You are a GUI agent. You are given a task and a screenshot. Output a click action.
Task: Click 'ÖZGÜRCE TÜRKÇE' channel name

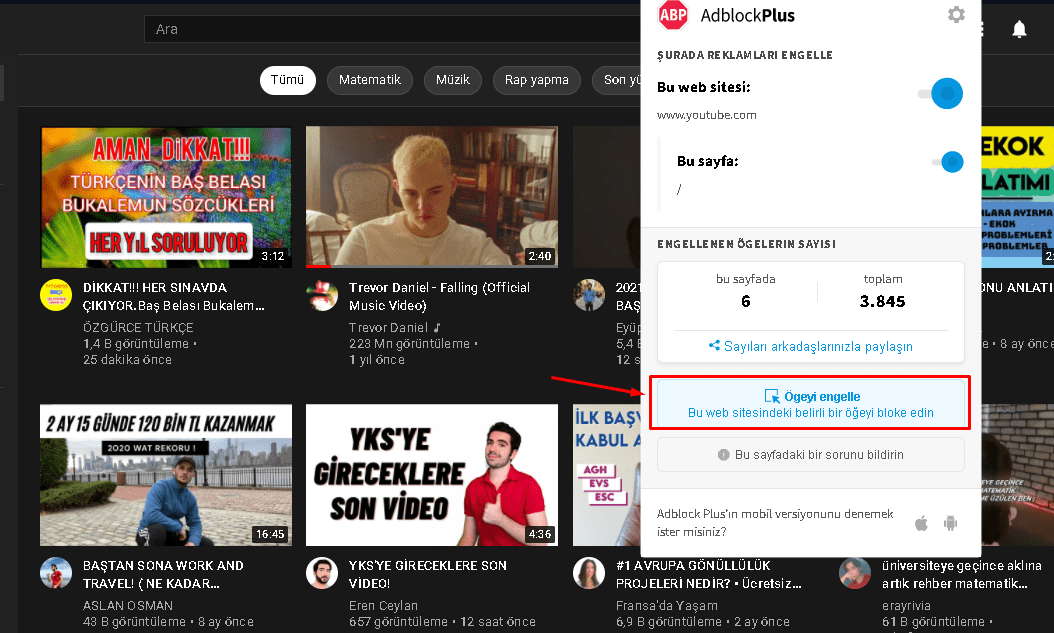(x=138, y=327)
